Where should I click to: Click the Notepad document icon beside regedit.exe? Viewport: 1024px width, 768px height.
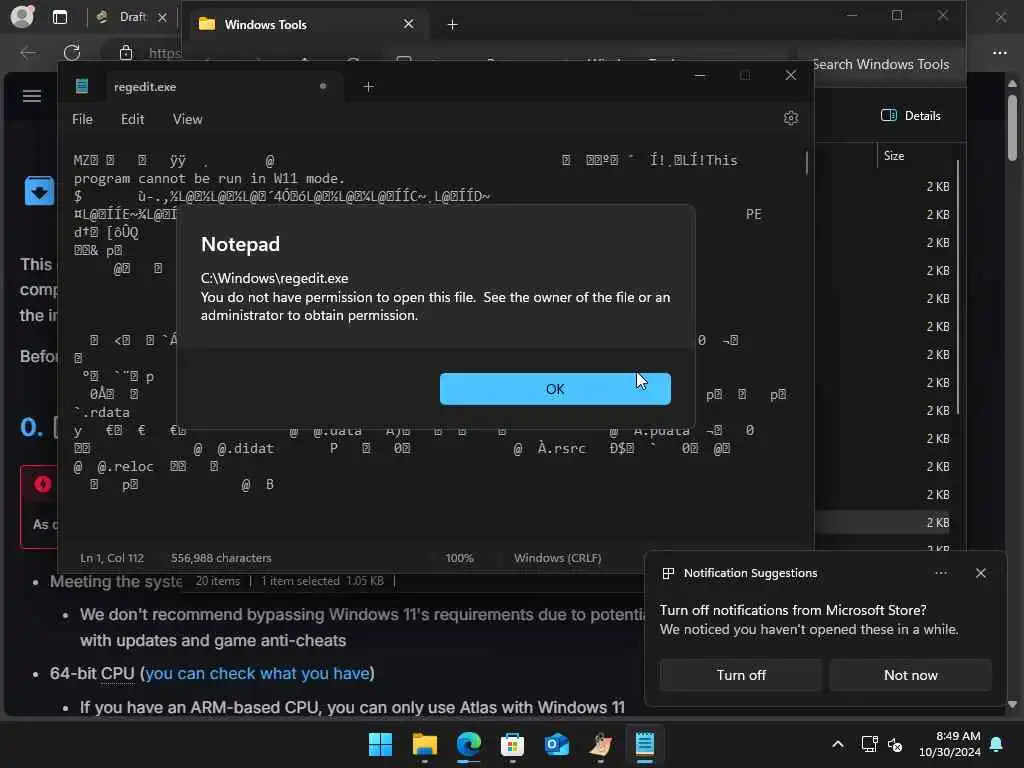tap(82, 86)
